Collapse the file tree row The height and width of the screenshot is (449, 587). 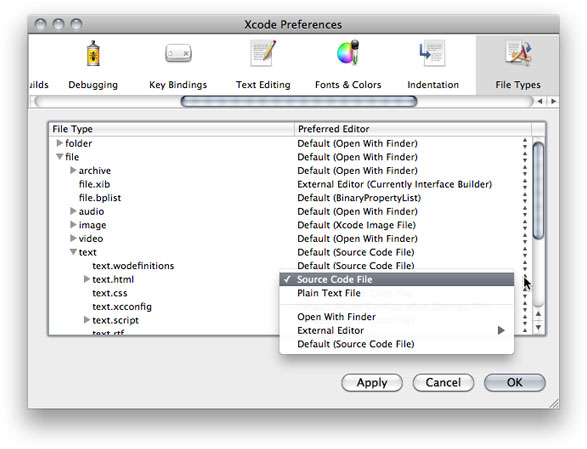coord(60,157)
